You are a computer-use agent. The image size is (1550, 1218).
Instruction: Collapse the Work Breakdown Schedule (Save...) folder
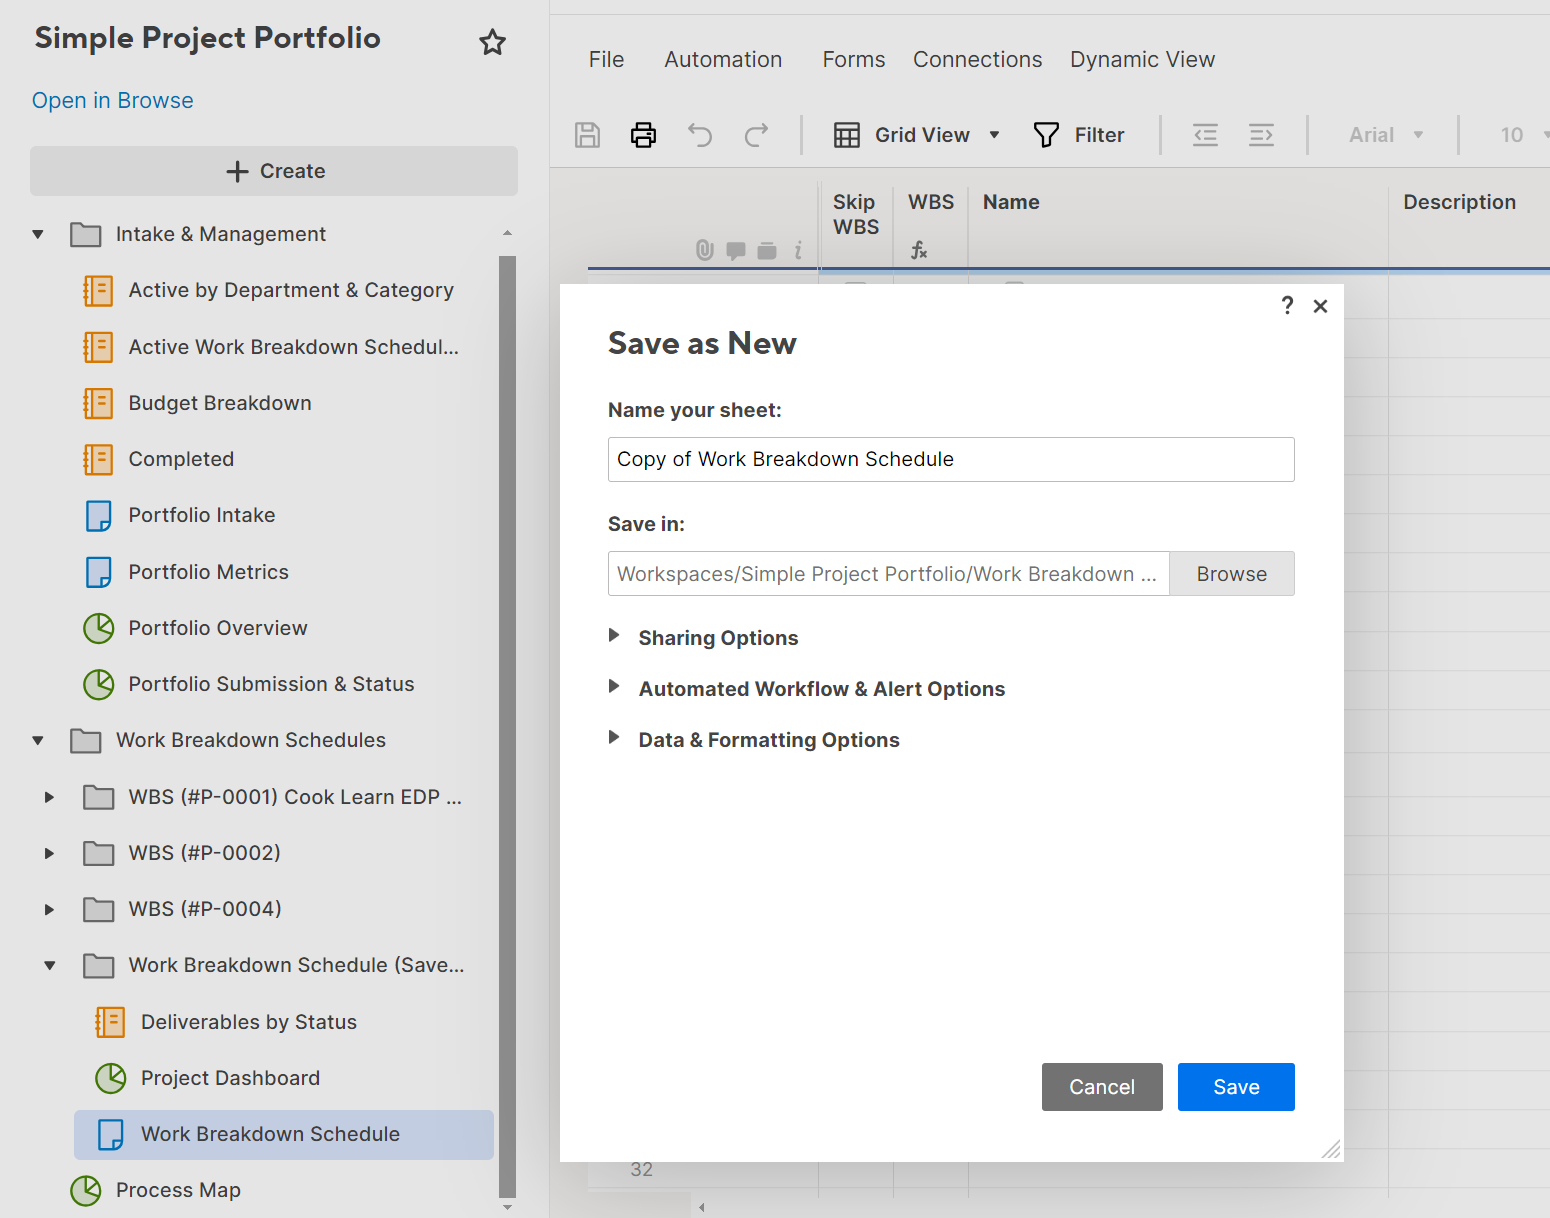(x=49, y=966)
